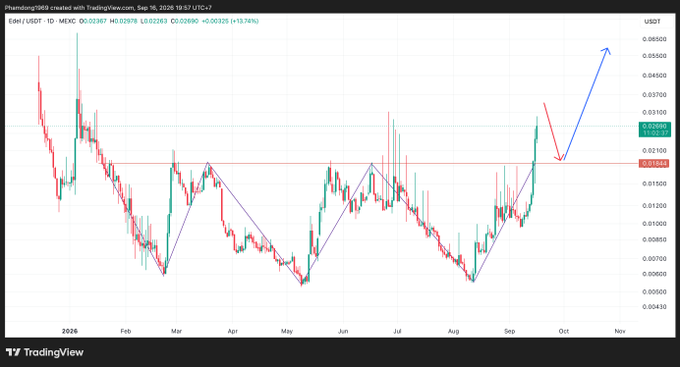
Task: Click the 0.02100 price axis label
Action: pos(654,151)
